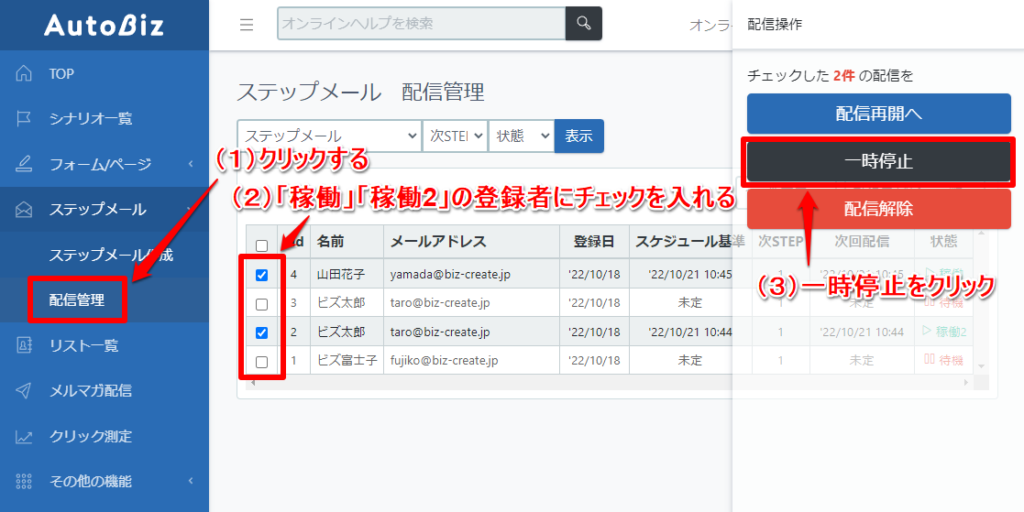Click the hamburger menu icon
Viewport: 1024px width, 512px height.
pos(246,25)
